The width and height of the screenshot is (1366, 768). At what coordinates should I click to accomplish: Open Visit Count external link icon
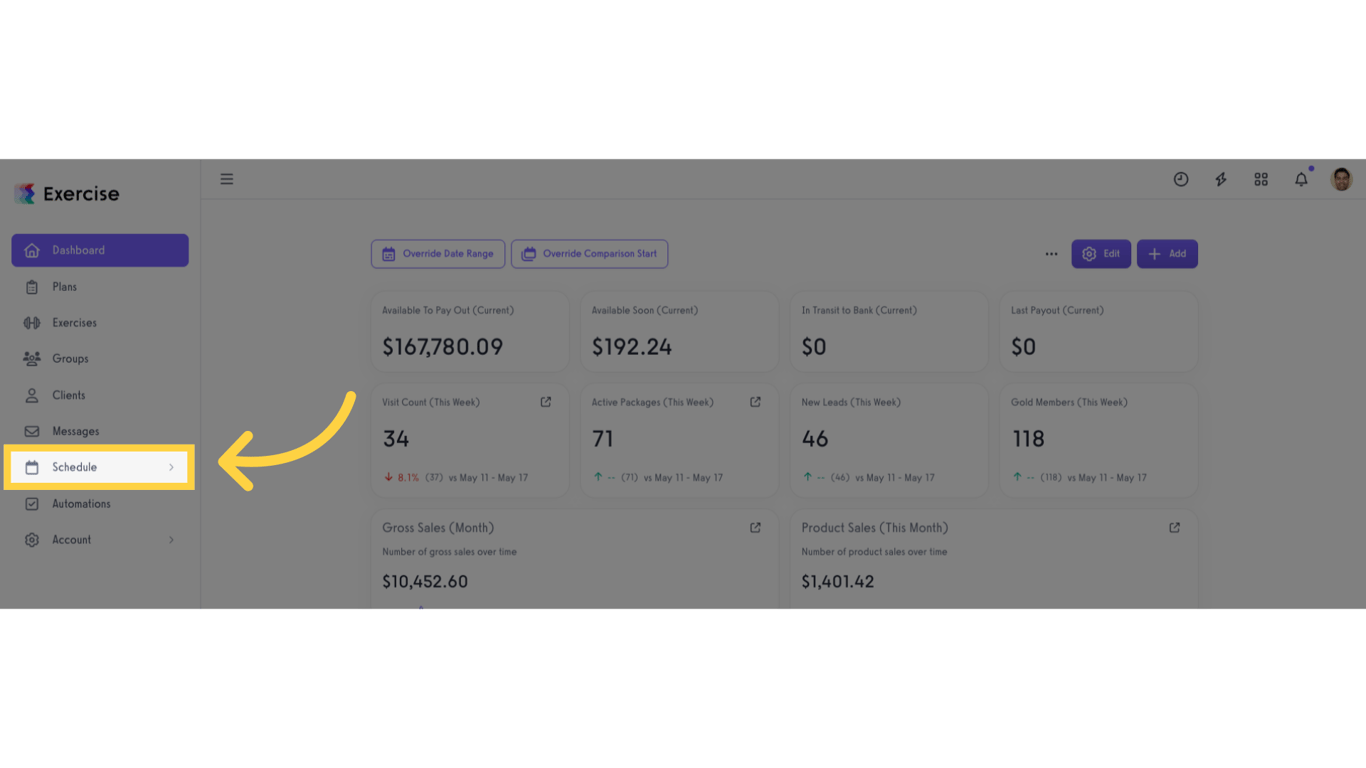pyautogui.click(x=546, y=402)
